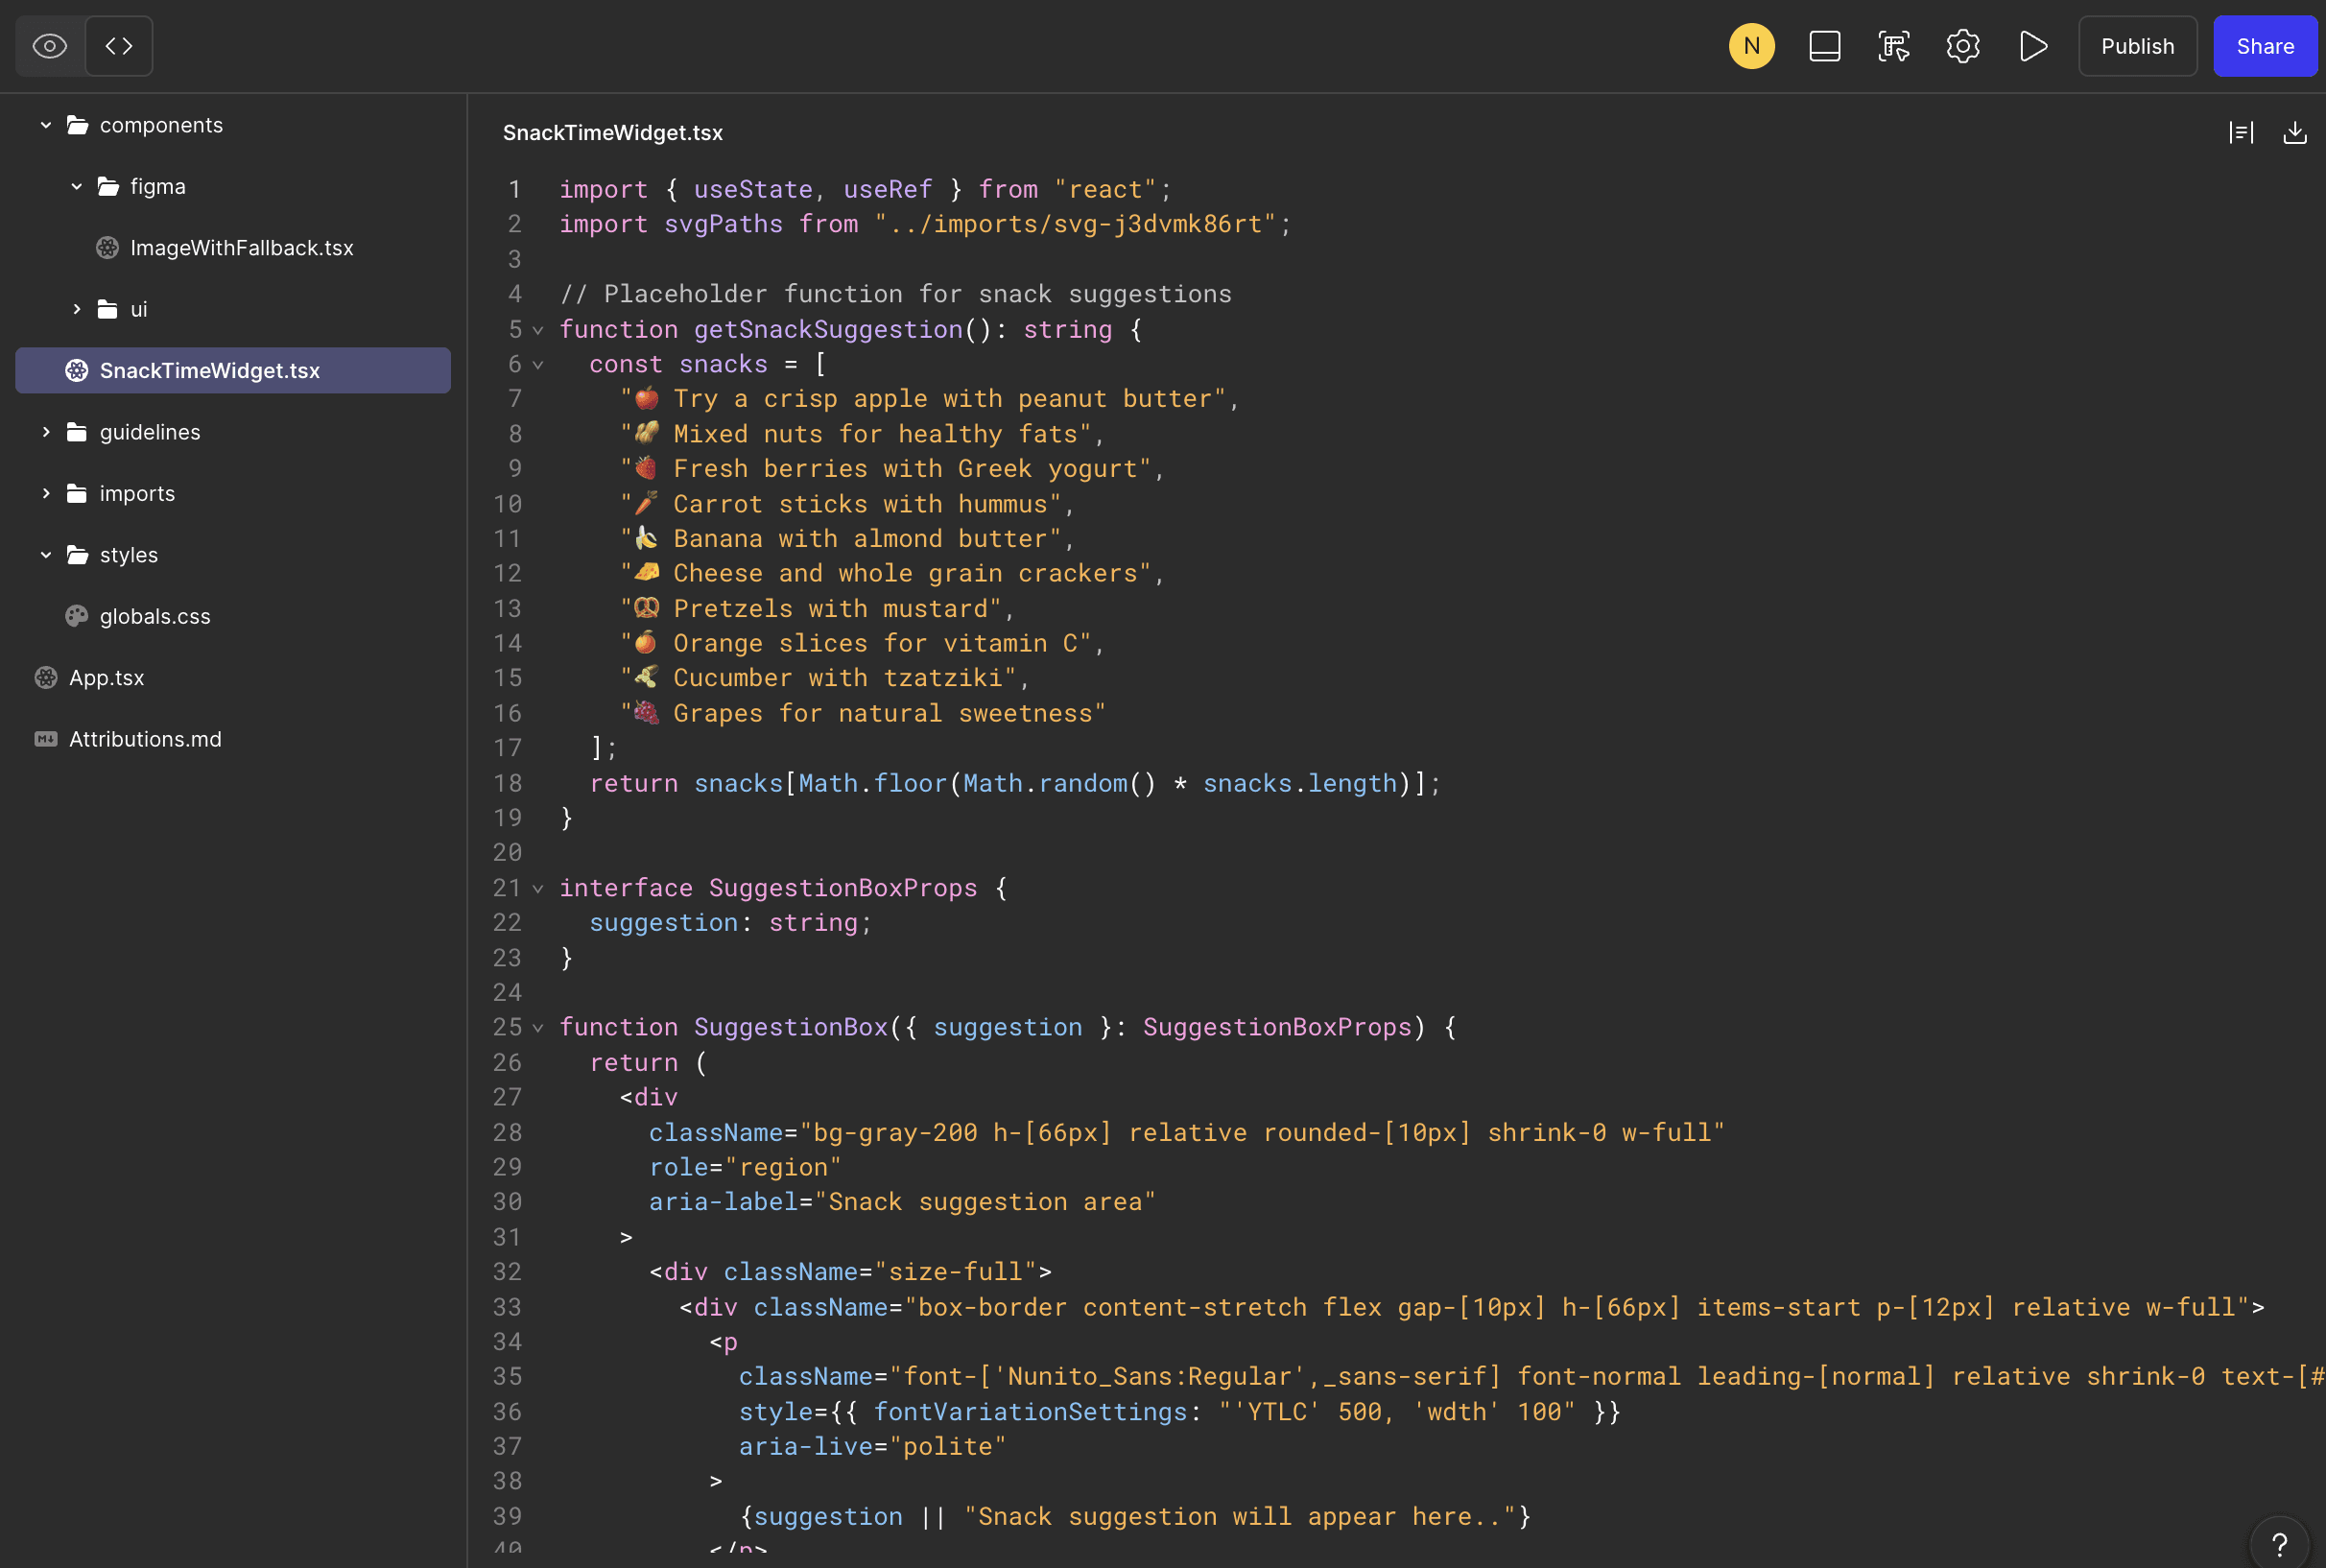Image resolution: width=2326 pixels, height=1568 pixels.
Task: Click the blue Share button
Action: click(x=2264, y=46)
